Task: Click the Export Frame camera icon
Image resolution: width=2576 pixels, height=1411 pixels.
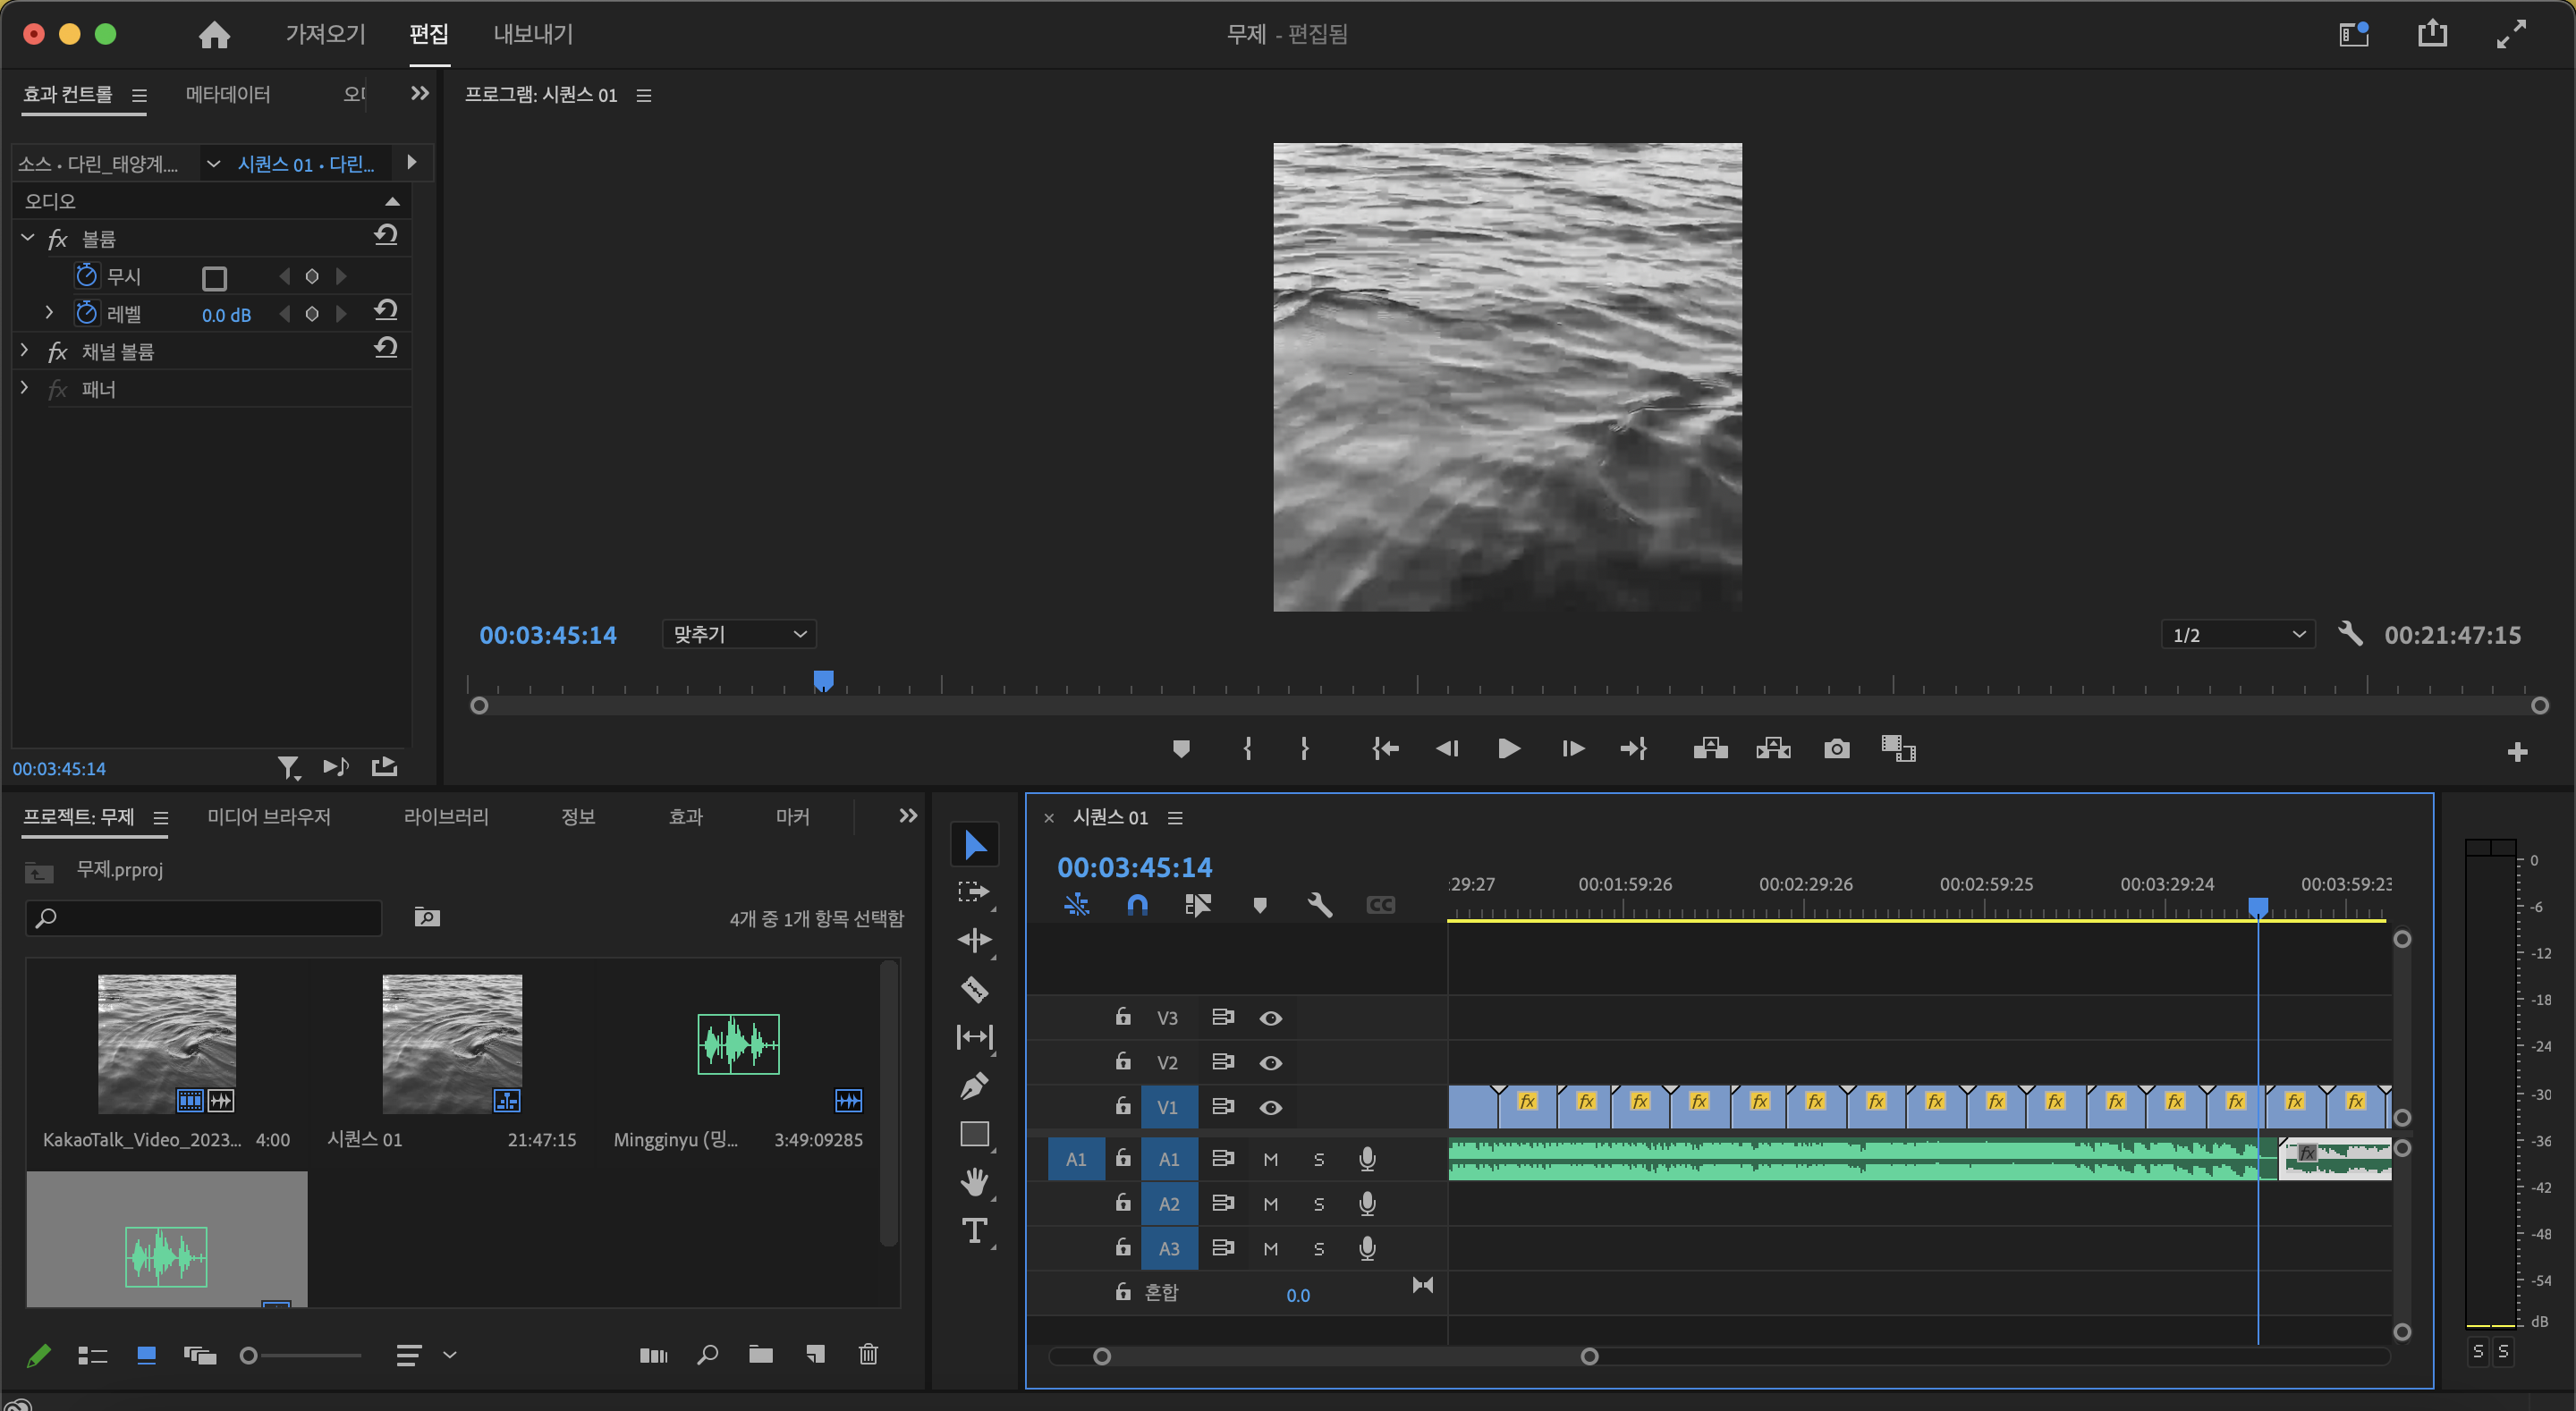Action: (x=1836, y=749)
